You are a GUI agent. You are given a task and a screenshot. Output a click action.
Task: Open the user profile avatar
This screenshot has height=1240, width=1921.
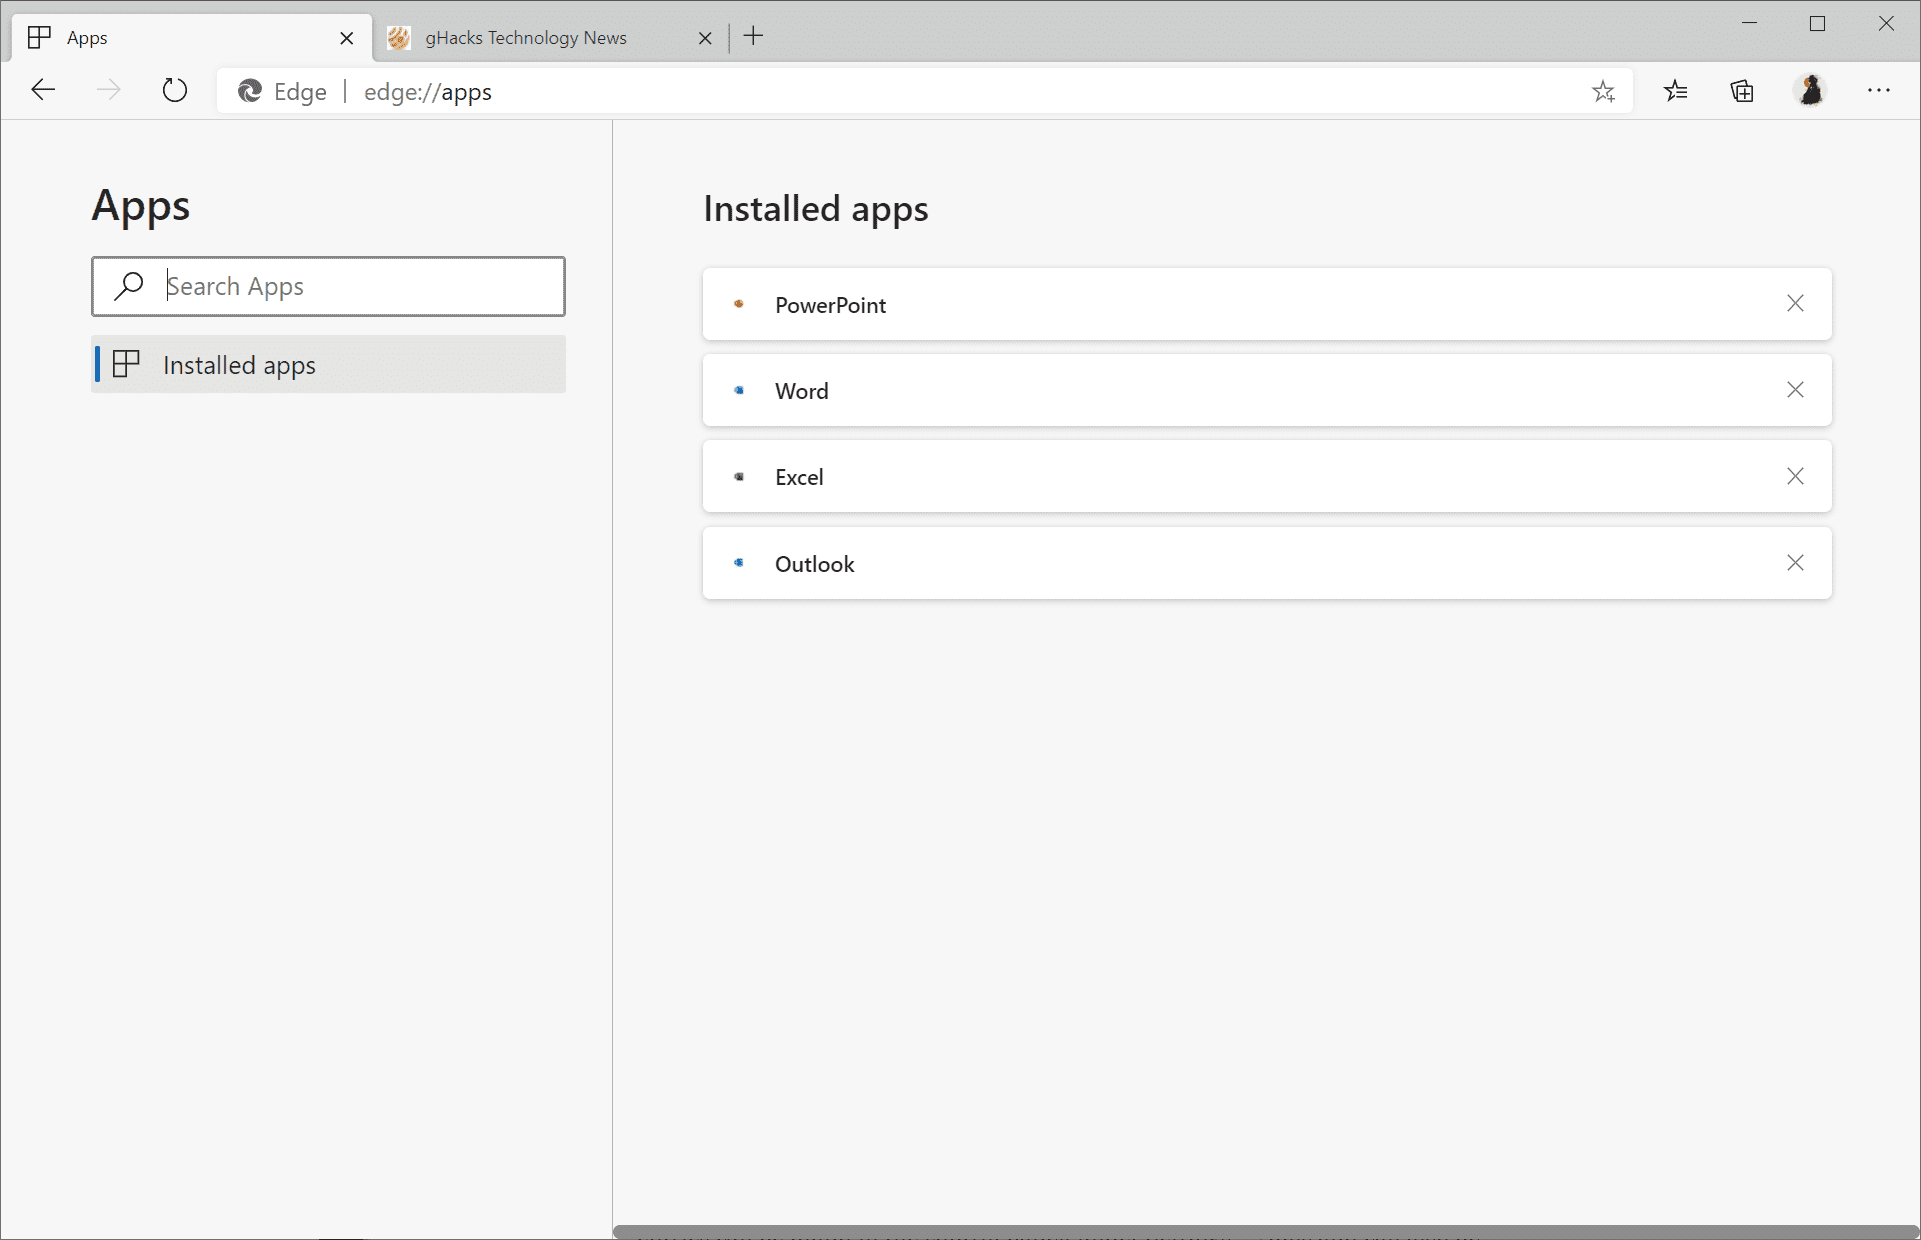point(1811,90)
